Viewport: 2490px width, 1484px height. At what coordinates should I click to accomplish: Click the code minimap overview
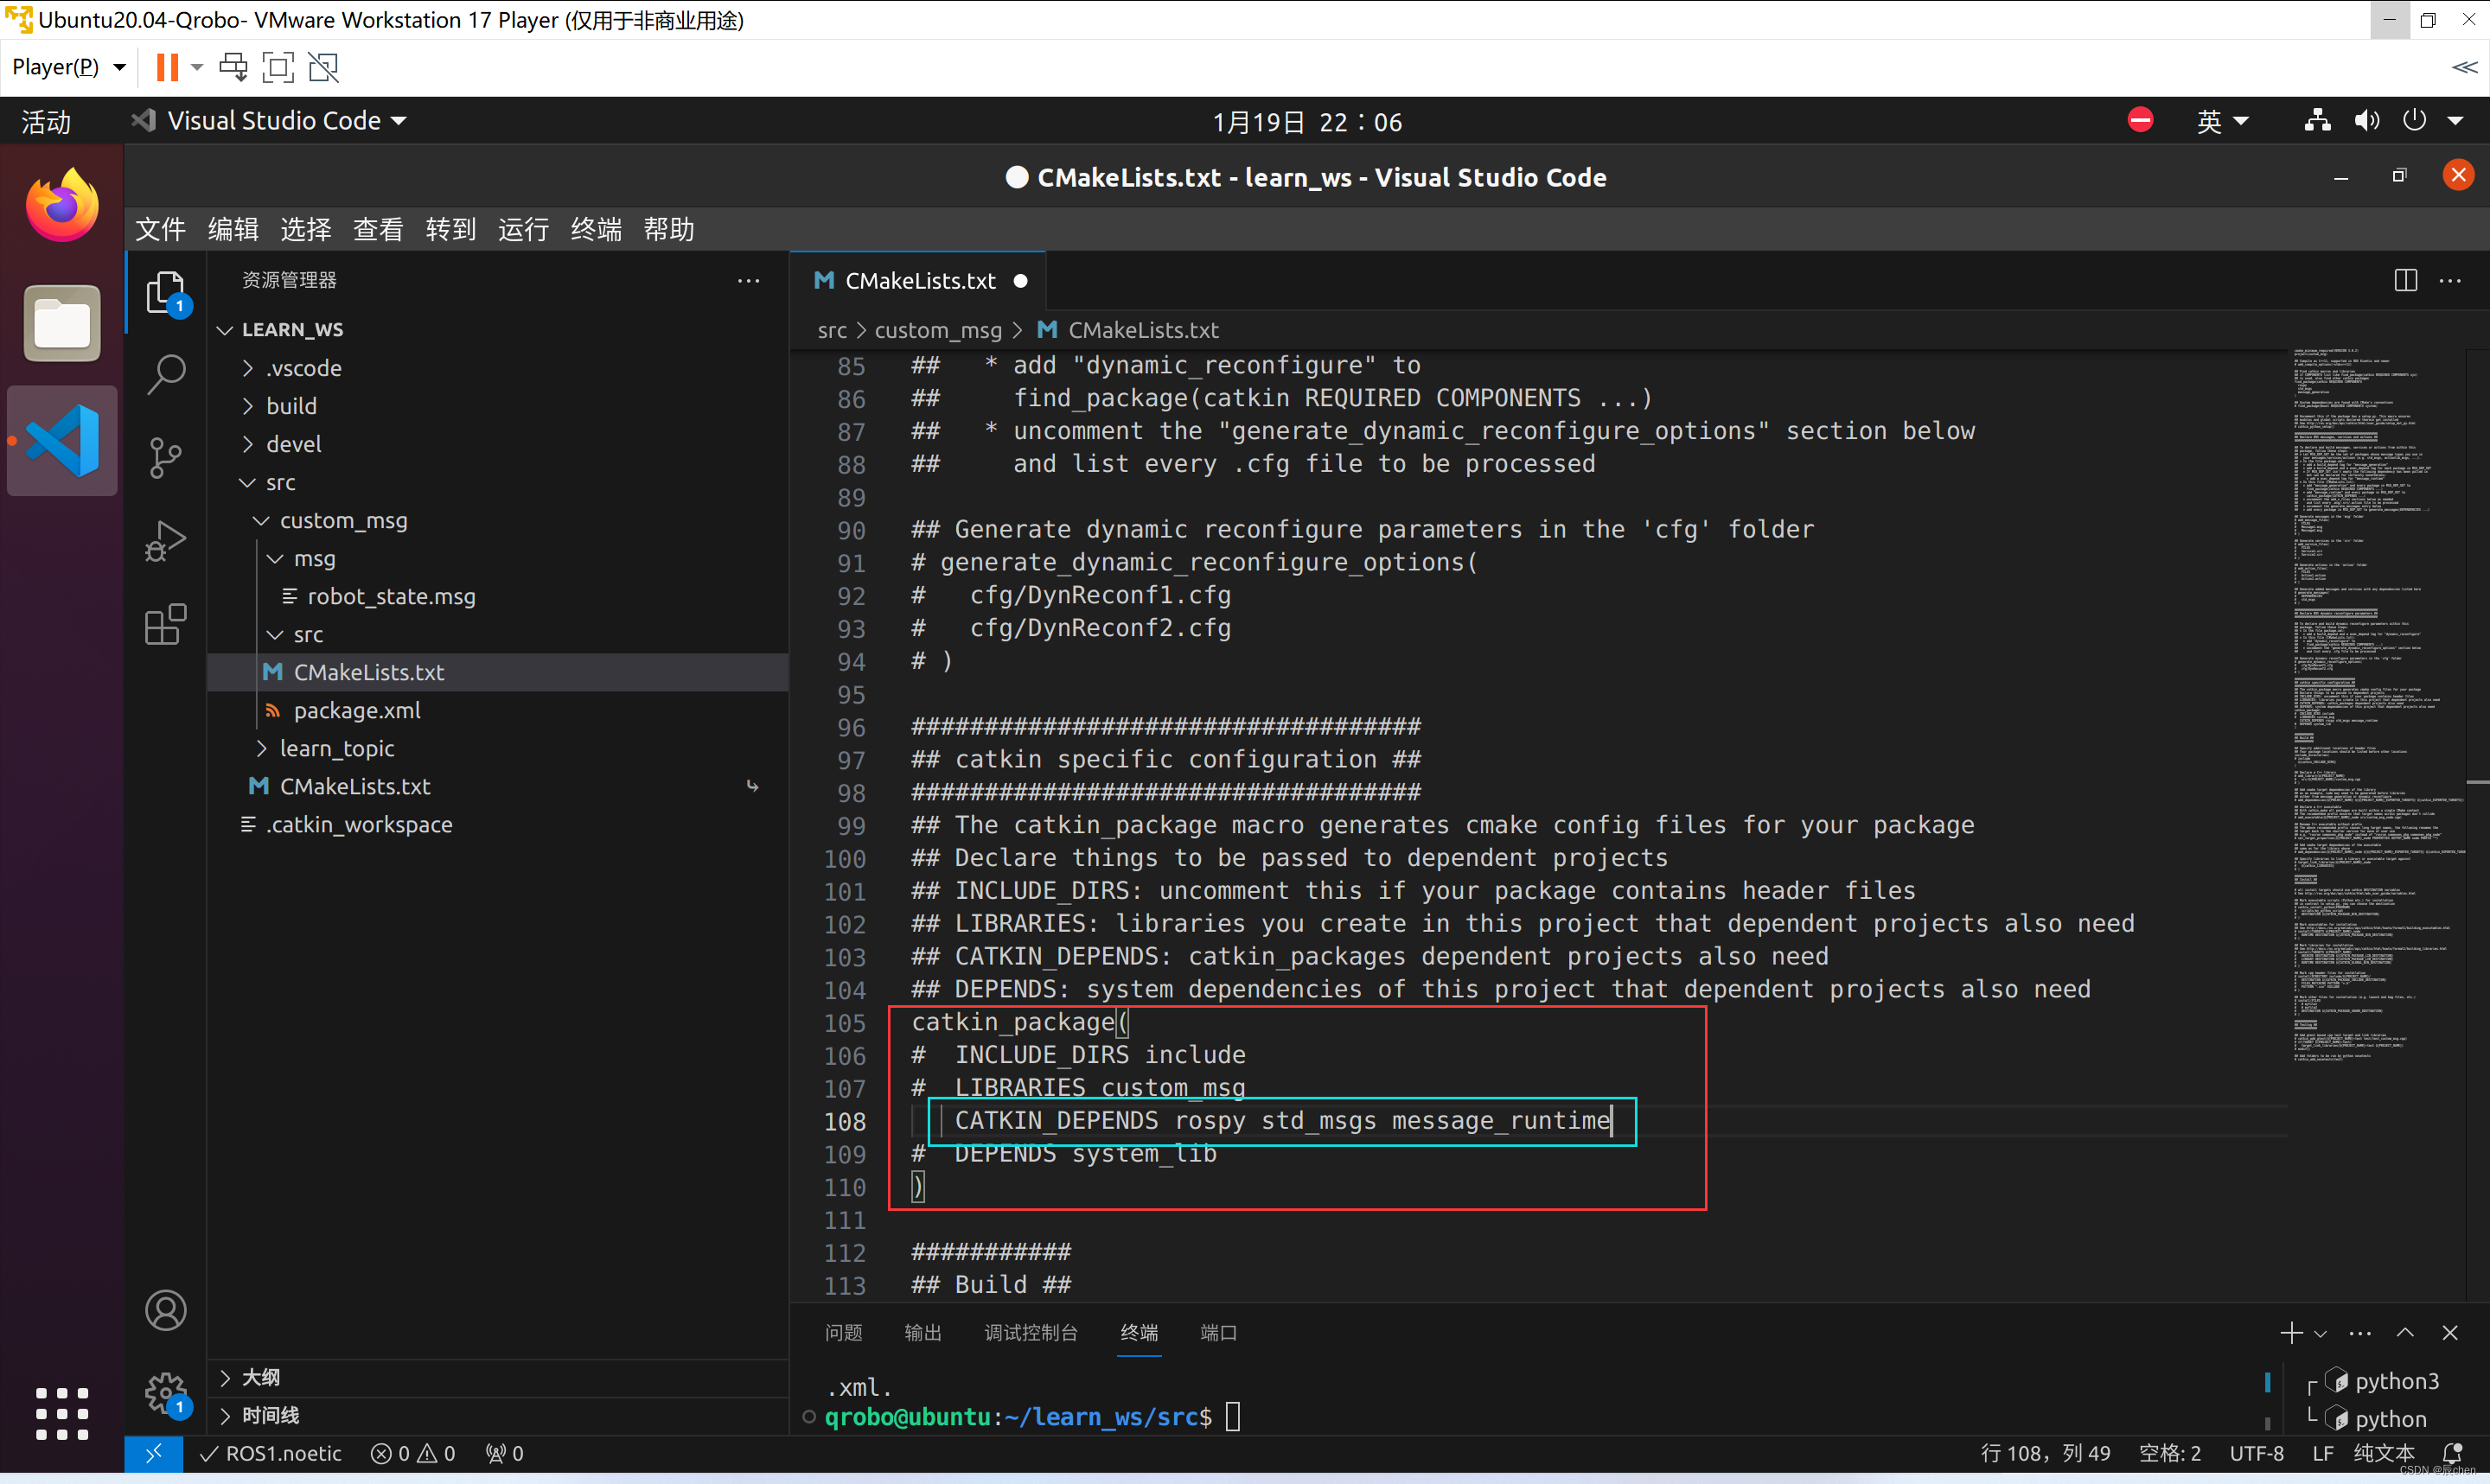tap(2380, 705)
